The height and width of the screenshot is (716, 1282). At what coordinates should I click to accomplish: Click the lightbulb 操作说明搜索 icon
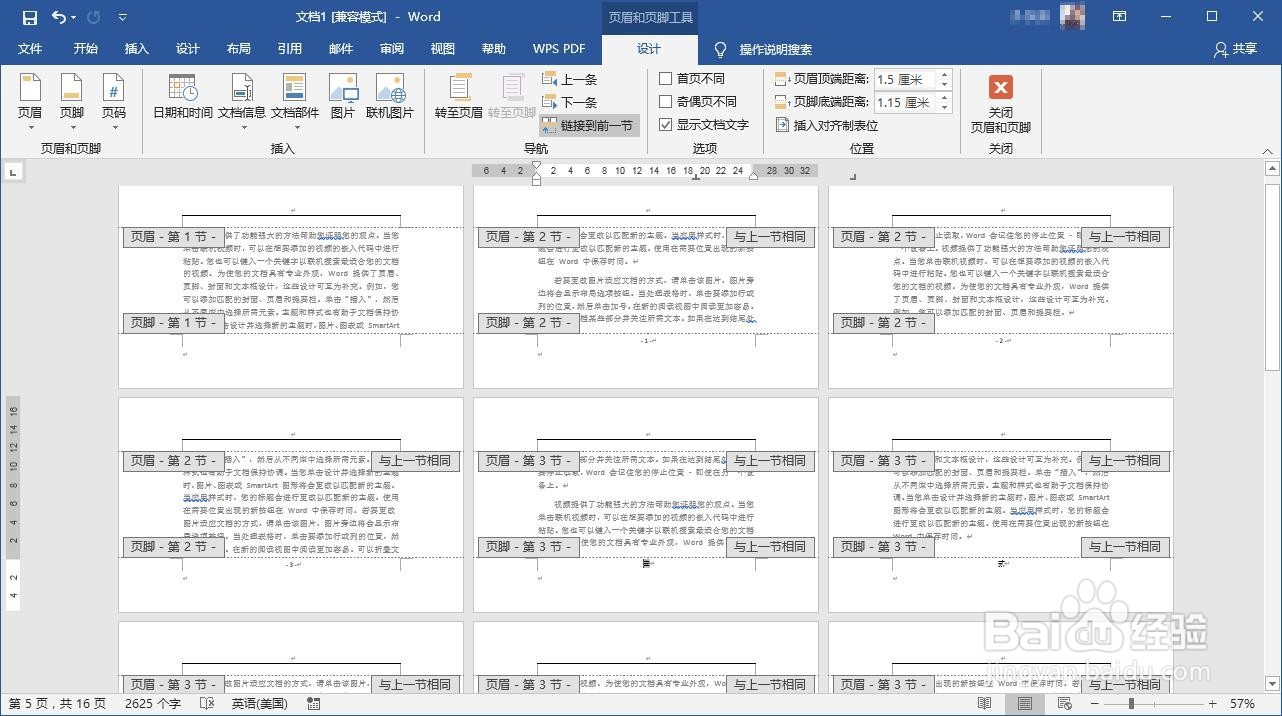720,49
